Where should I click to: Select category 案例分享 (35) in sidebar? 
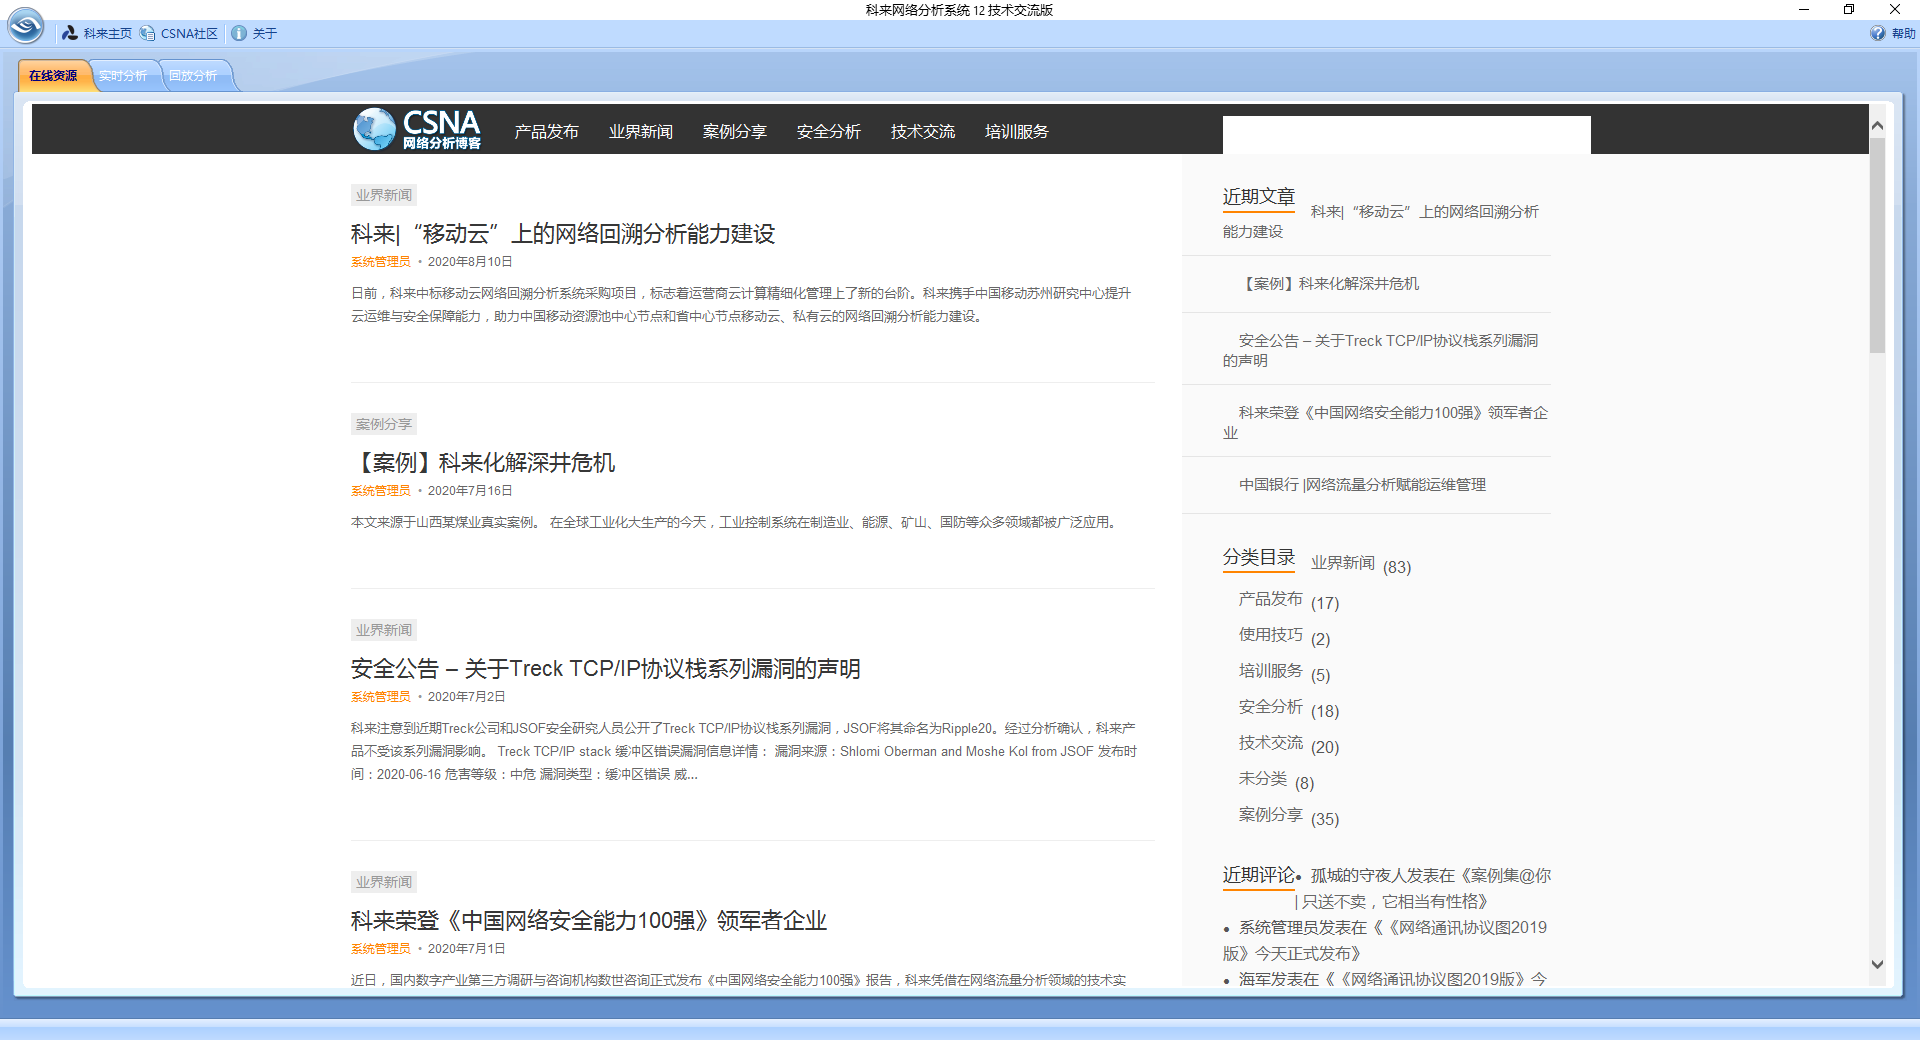tap(1271, 815)
